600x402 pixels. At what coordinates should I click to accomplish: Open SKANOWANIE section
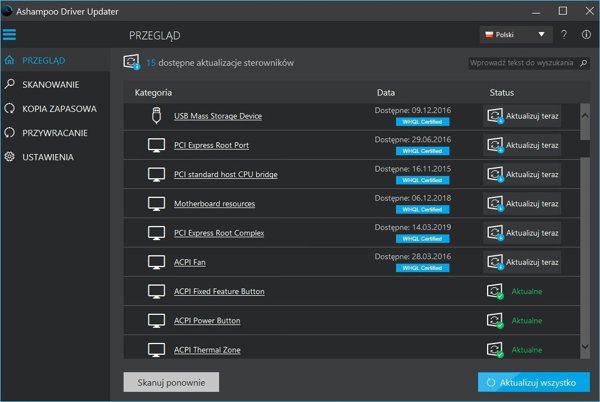(55, 85)
